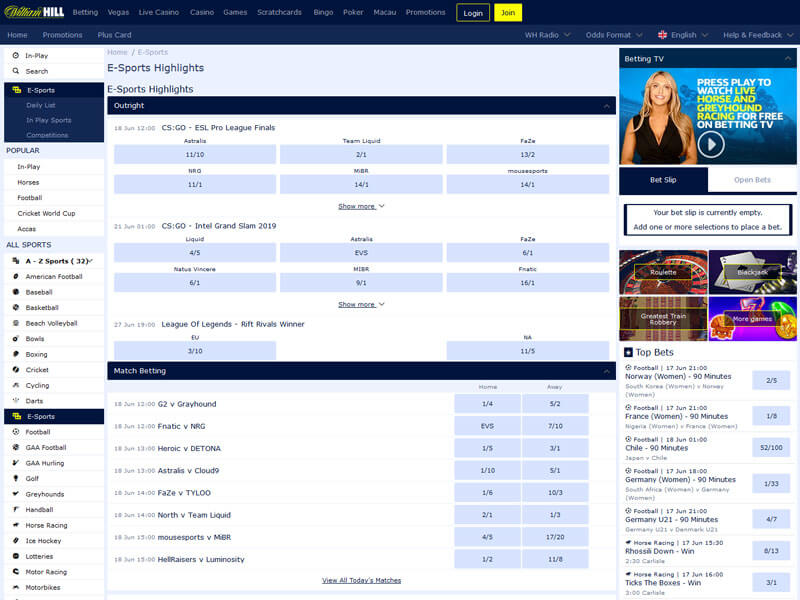This screenshot has height=600, width=800.
Task: Click the UK flag language icon
Action: (662, 35)
